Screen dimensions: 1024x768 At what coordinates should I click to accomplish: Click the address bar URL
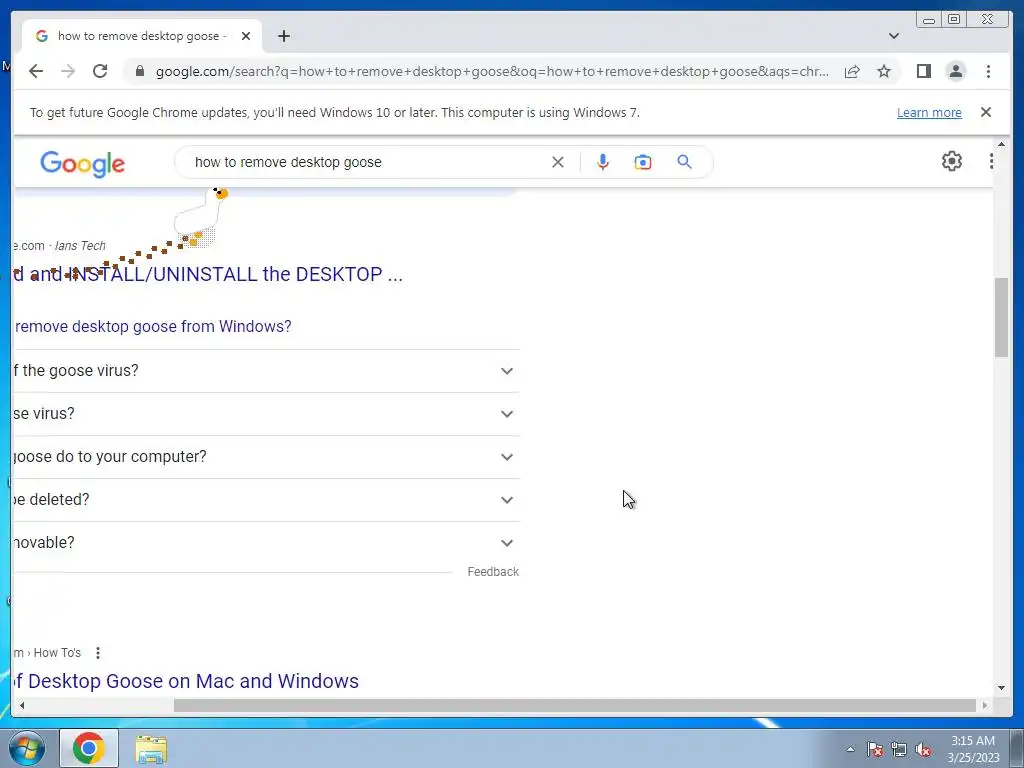point(492,71)
